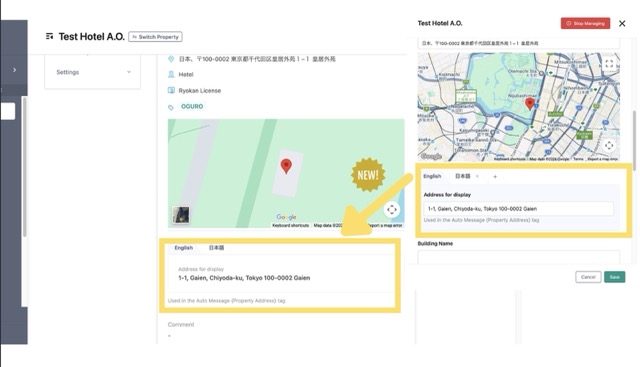Screen dimensions: 640x367
Task: Select 日本語 tab in side panel
Action: pos(462,176)
